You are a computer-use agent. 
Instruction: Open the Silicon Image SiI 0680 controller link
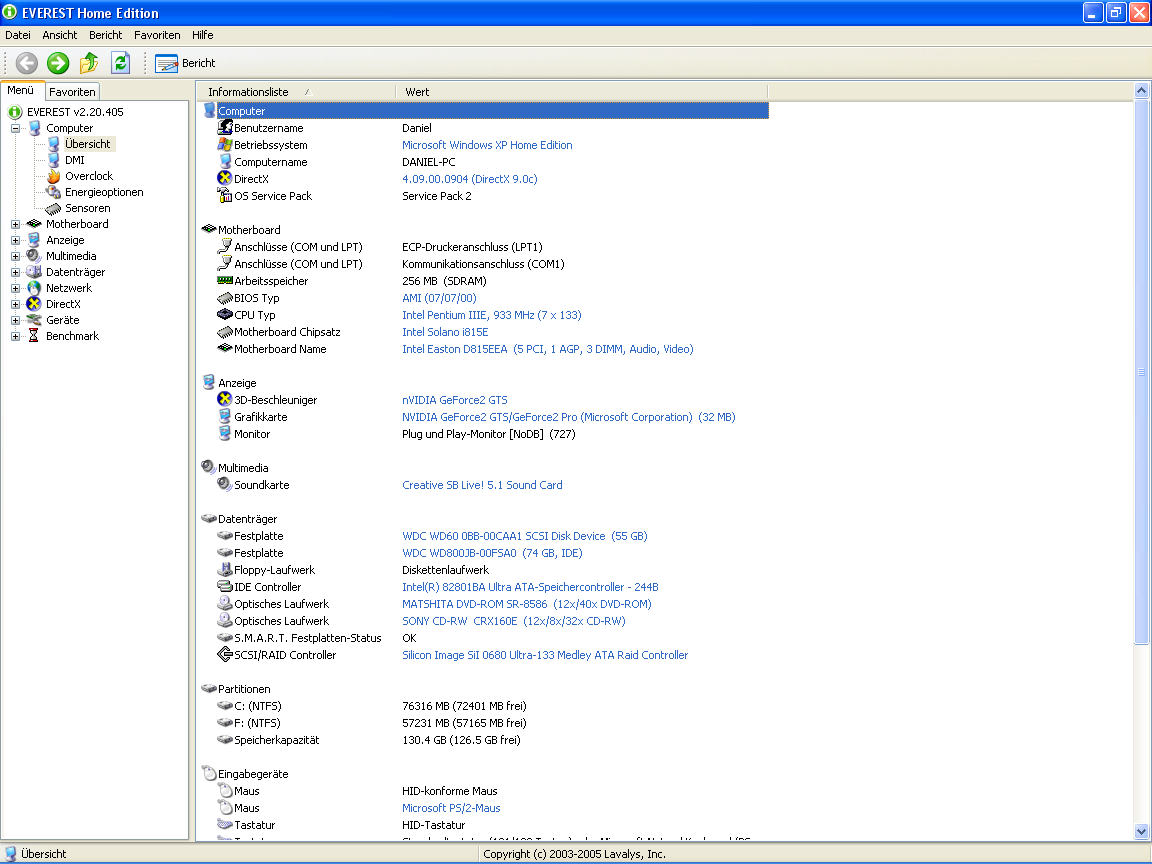point(545,655)
